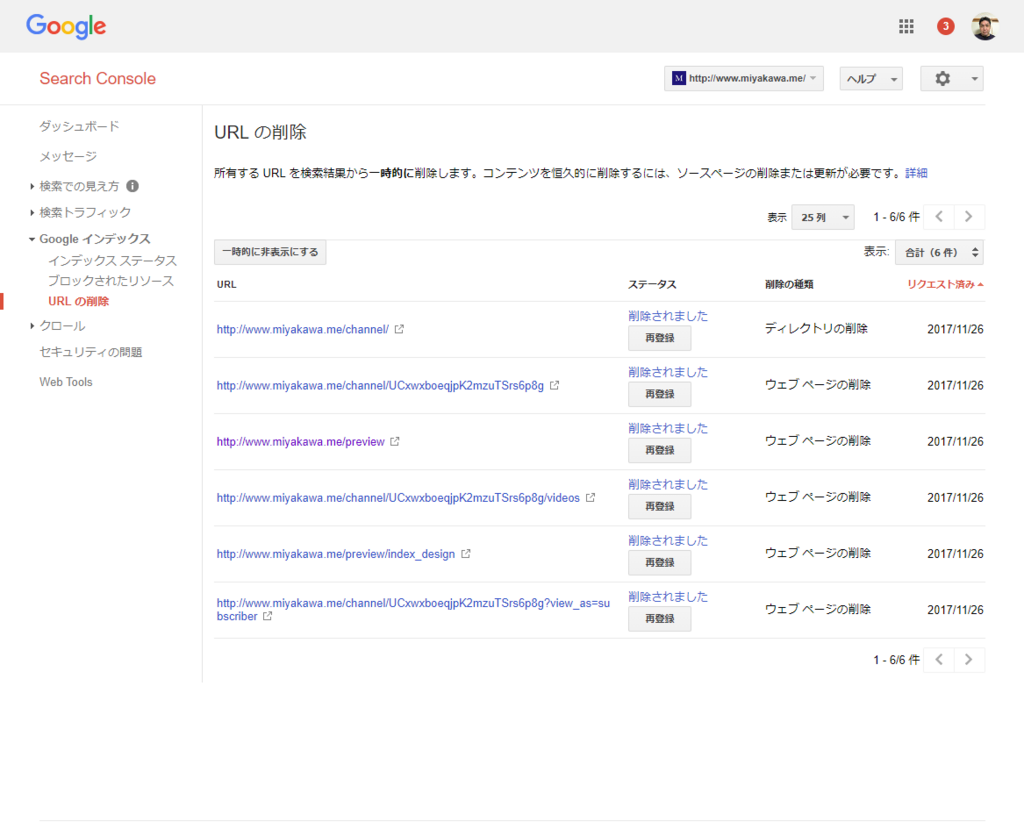Open インデックス ステータス in the sidebar
Screen dimensions: 1024x829
pos(112,261)
